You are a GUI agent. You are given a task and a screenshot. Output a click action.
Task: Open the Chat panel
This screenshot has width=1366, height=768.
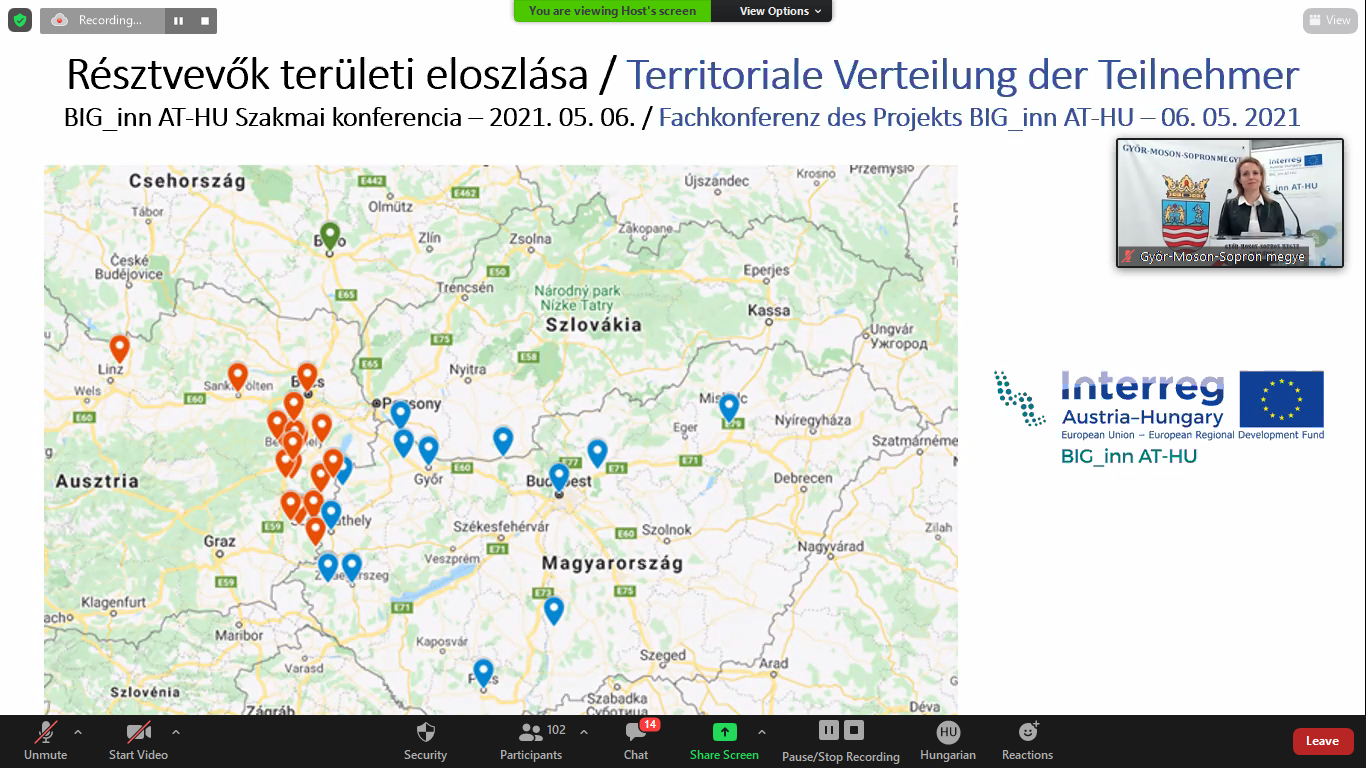637,741
